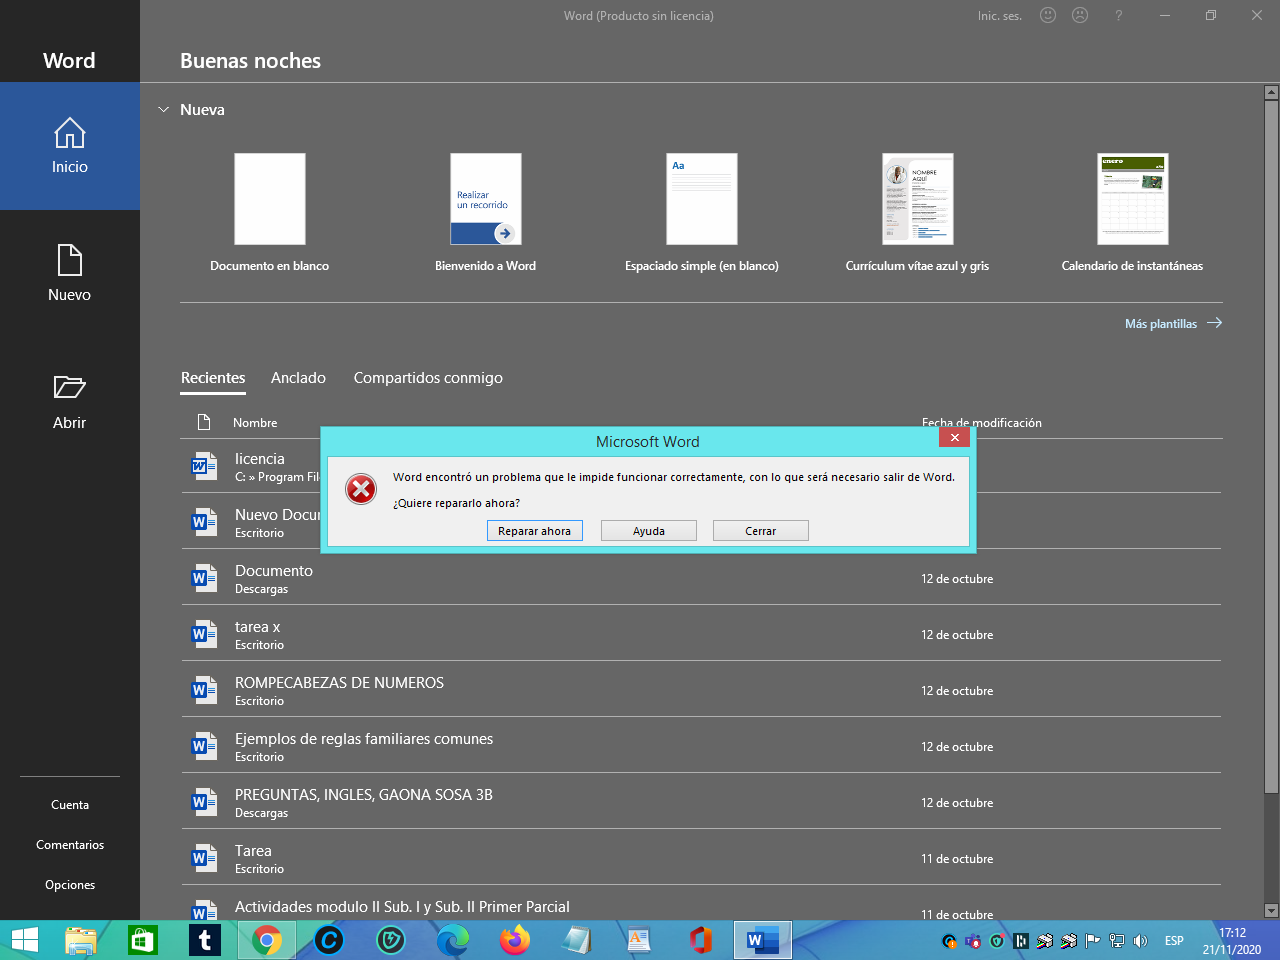
Task: Select the Nuevo document icon in sidebar
Action: (70, 260)
